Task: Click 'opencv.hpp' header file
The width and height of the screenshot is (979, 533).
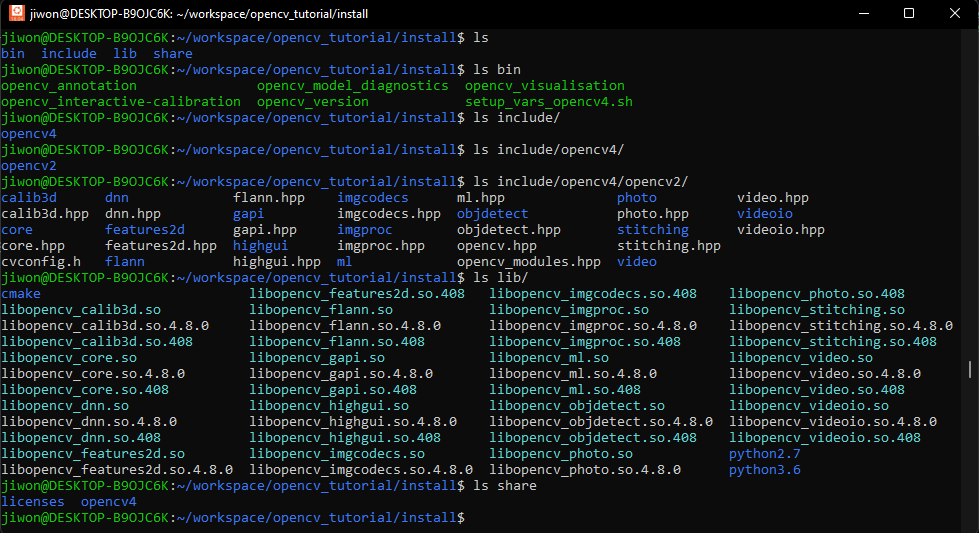Action: (497, 246)
